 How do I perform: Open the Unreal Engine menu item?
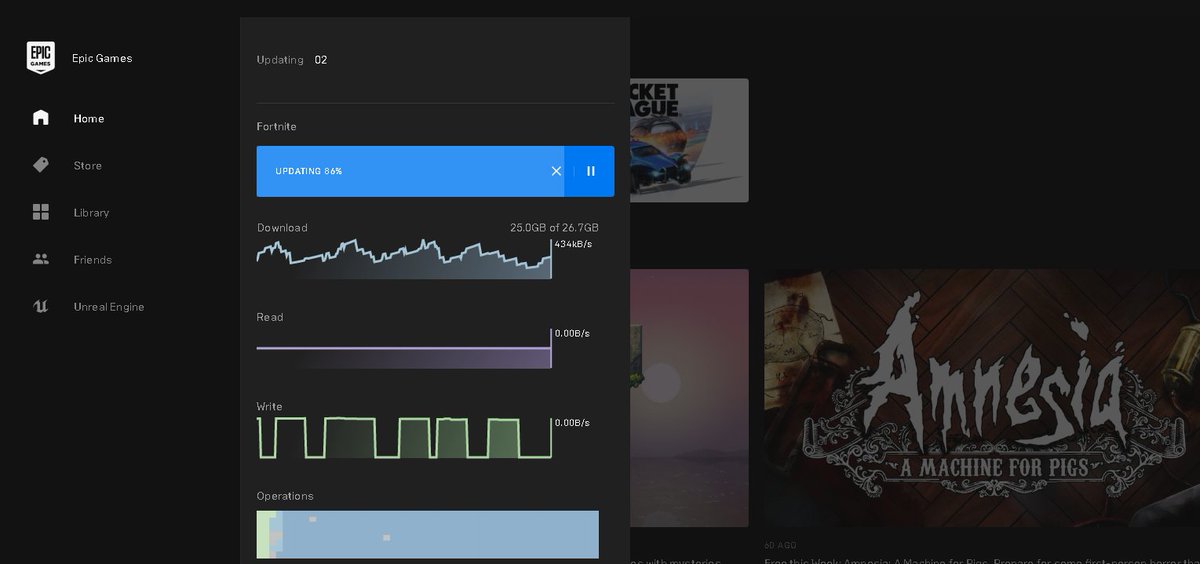109,306
